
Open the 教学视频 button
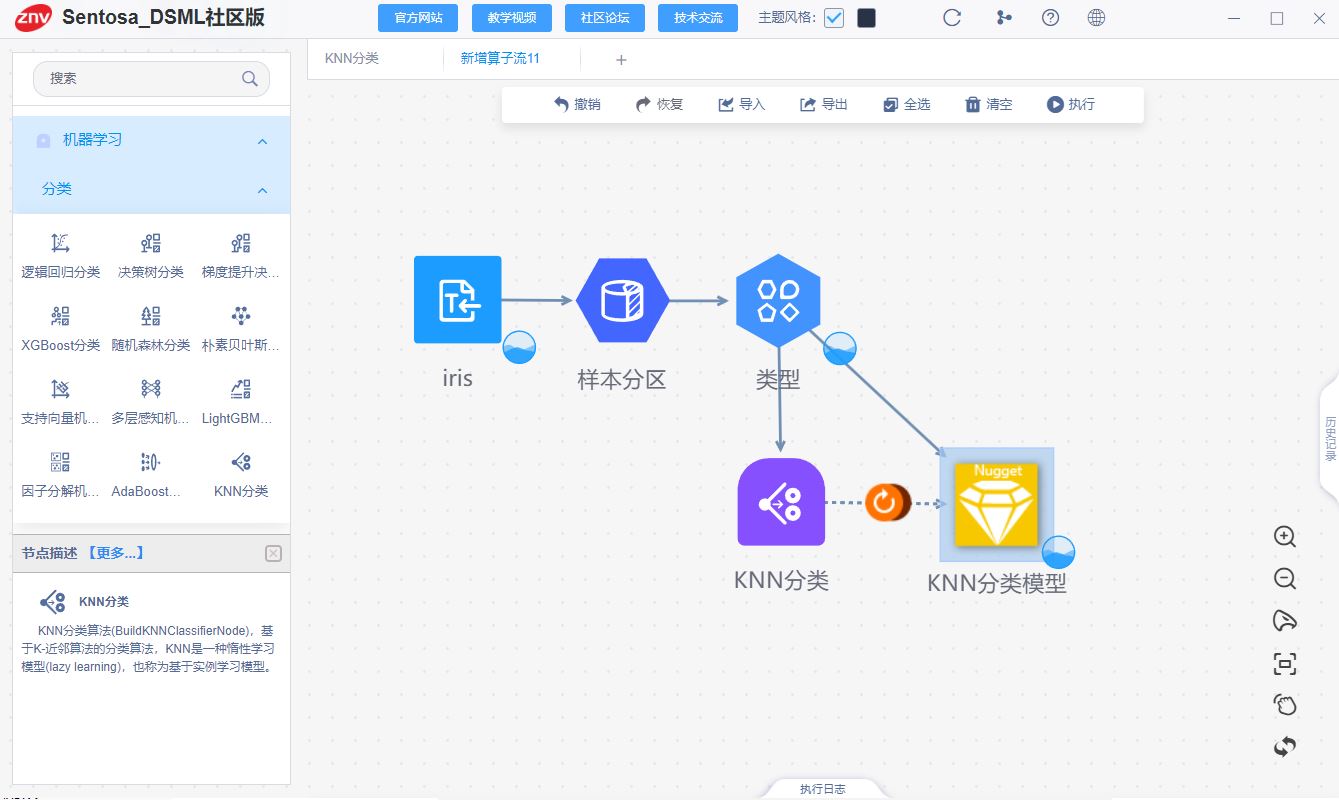512,18
